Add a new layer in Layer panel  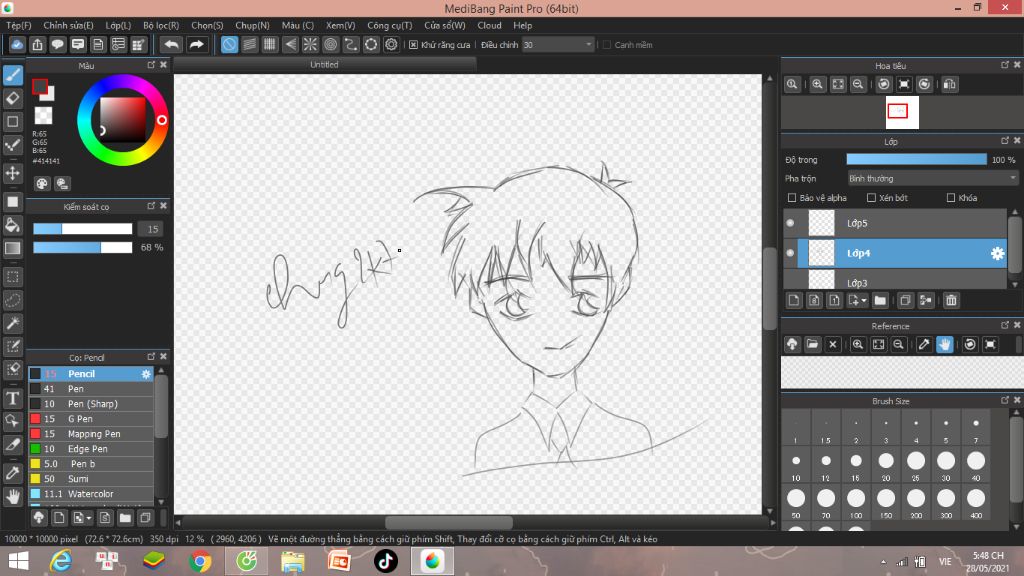[793, 300]
